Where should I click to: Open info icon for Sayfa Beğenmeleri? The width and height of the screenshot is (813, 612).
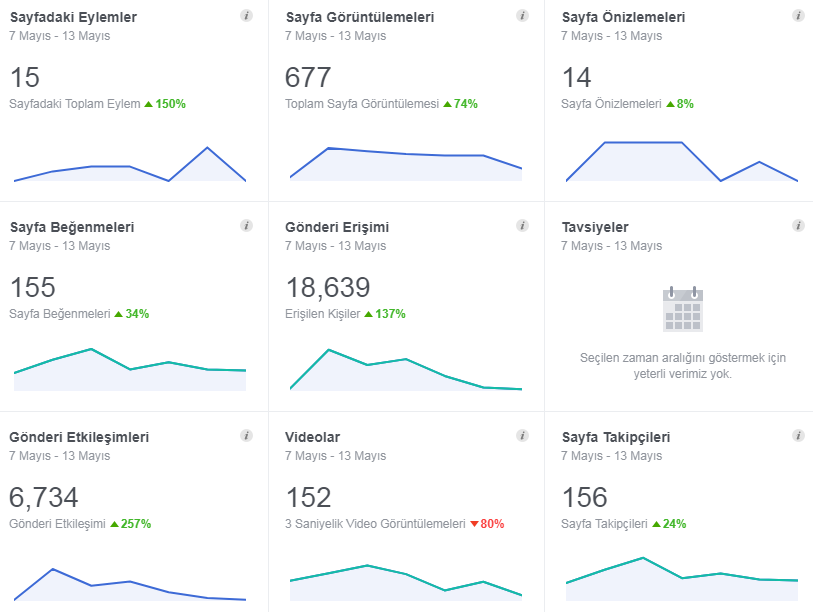pos(246,226)
